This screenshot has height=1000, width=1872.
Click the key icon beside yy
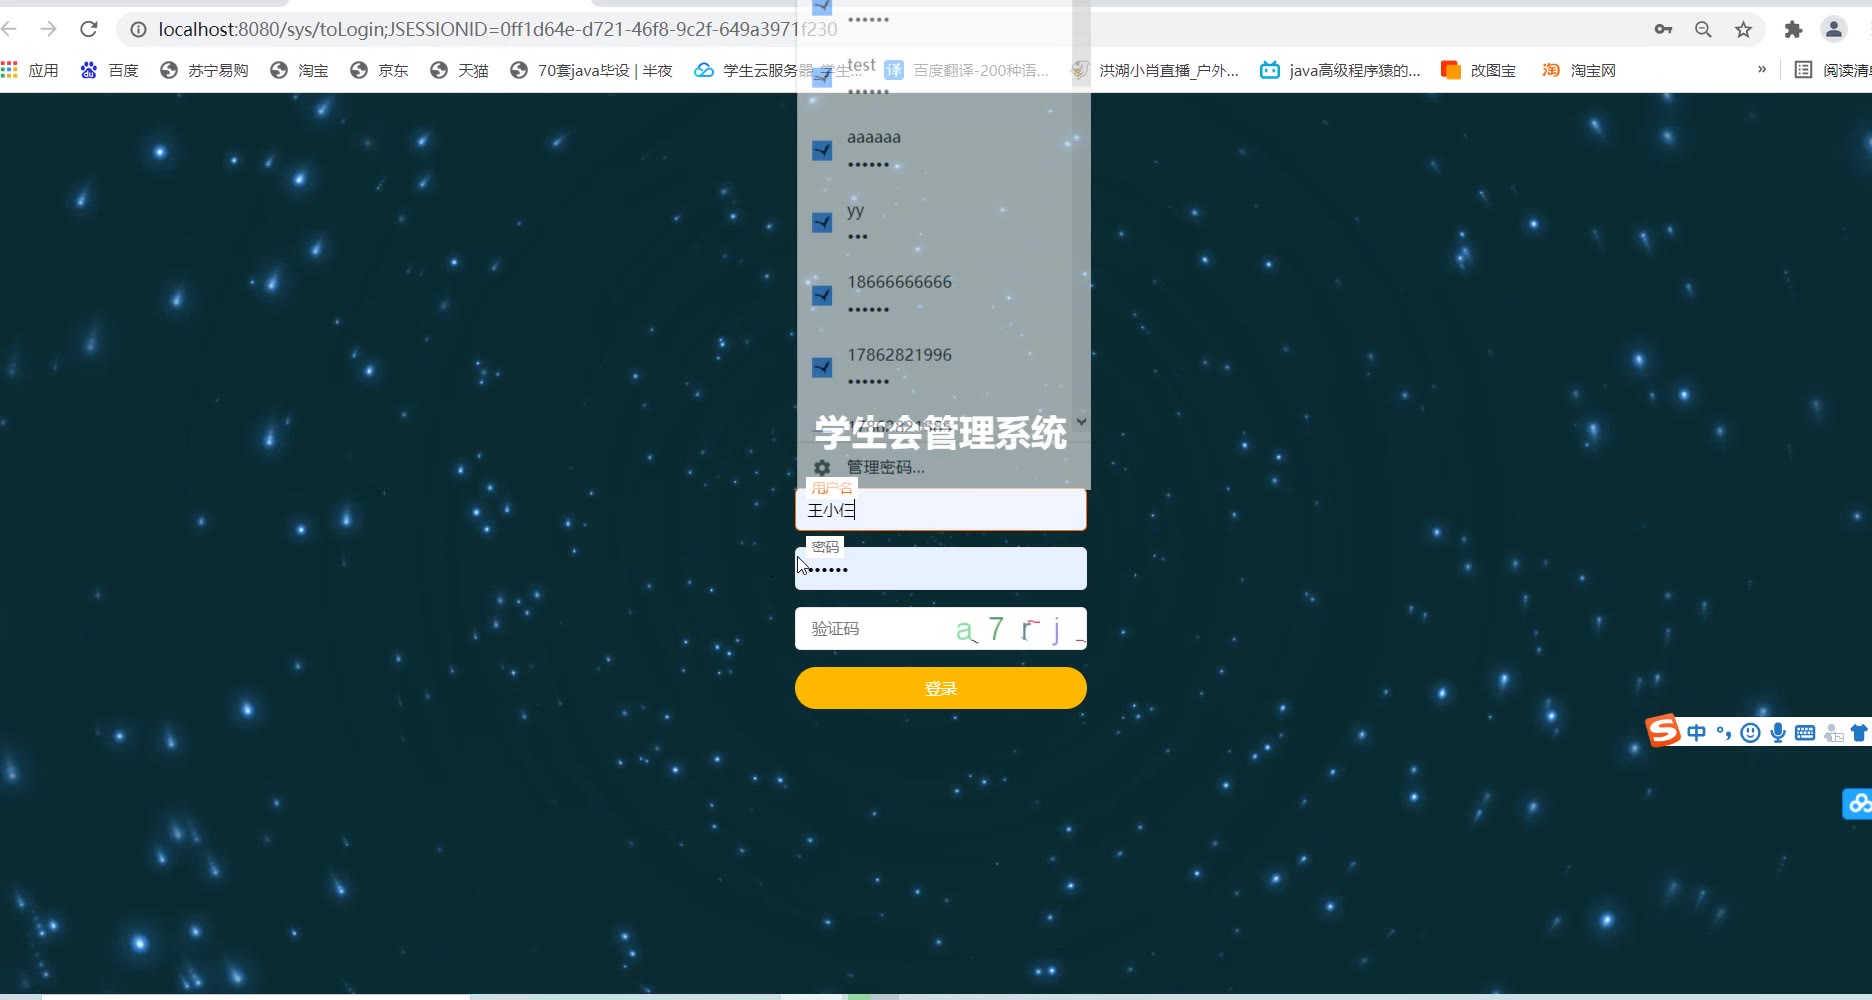tap(822, 222)
